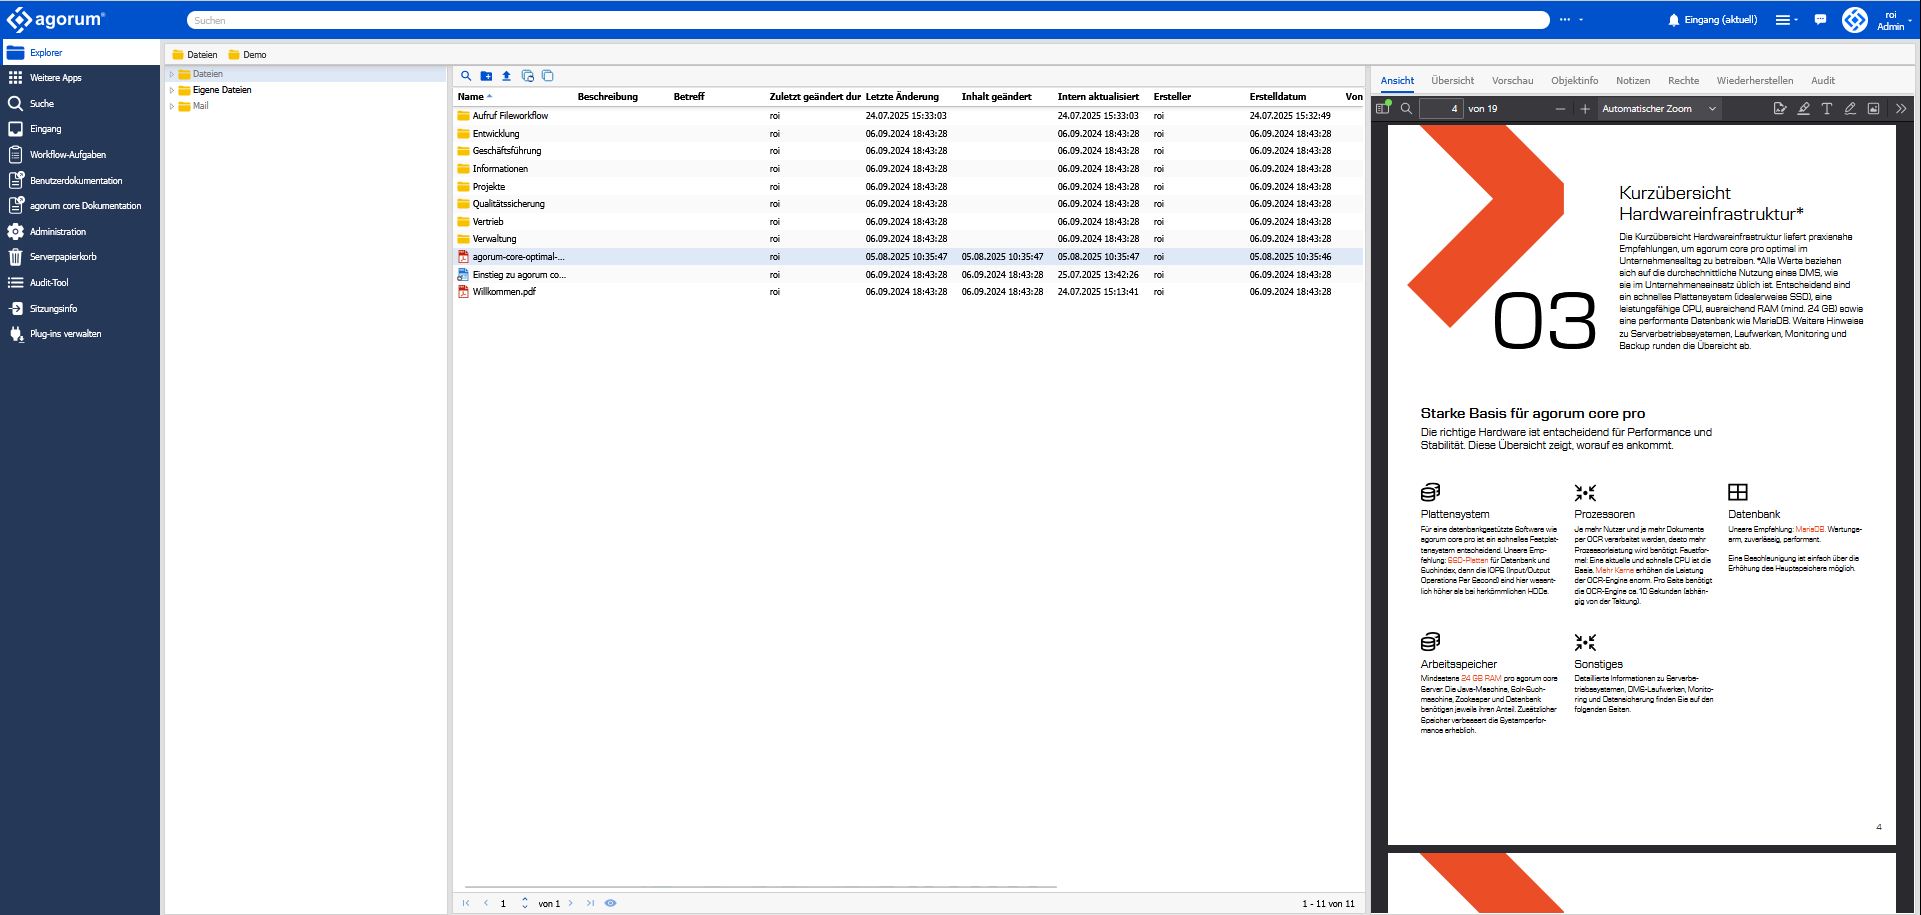Click the horizontal scrollbar under file list
This screenshot has height=915, width=1921.
[x=760, y=887]
